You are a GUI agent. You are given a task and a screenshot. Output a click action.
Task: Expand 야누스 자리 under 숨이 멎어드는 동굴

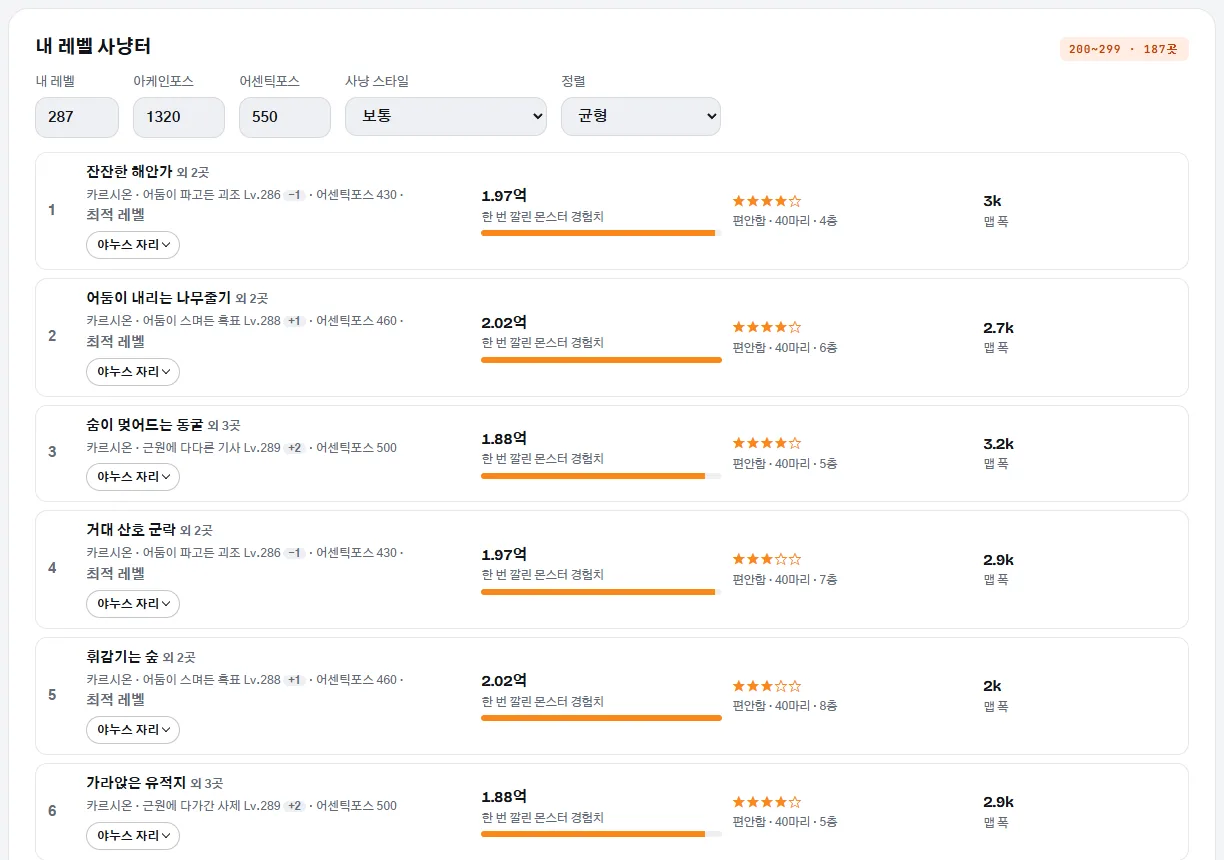[133, 477]
